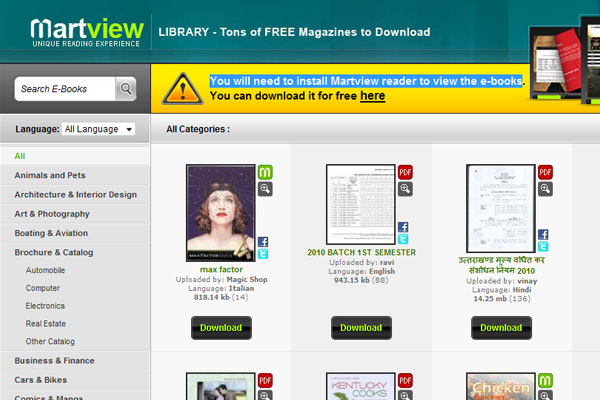
Task: Open the Language dropdown
Action: (x=98, y=129)
